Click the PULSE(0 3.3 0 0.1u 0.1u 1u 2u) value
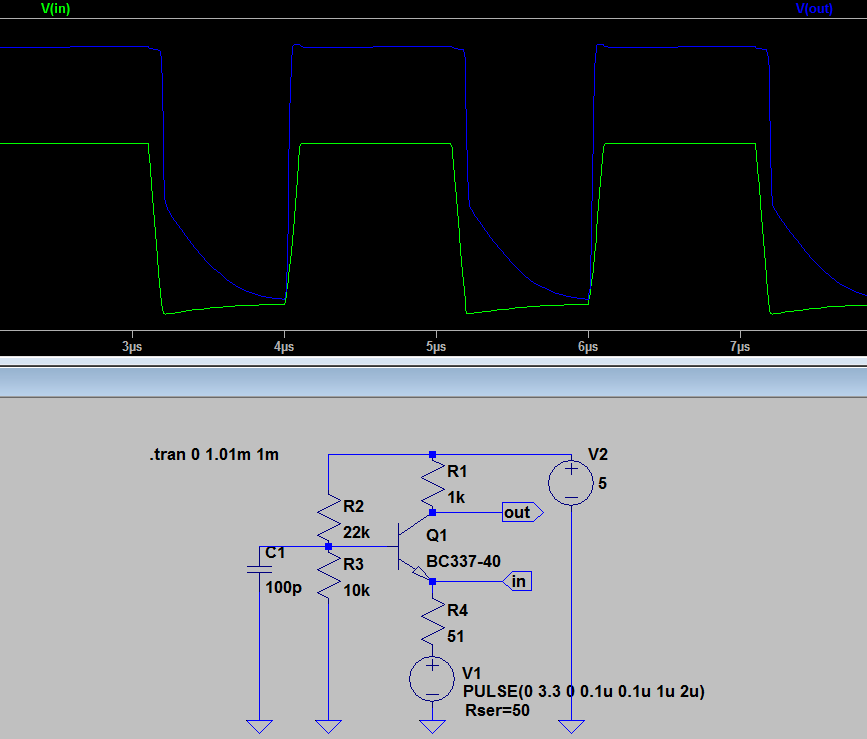Image resolution: width=867 pixels, height=739 pixels. tap(584, 691)
